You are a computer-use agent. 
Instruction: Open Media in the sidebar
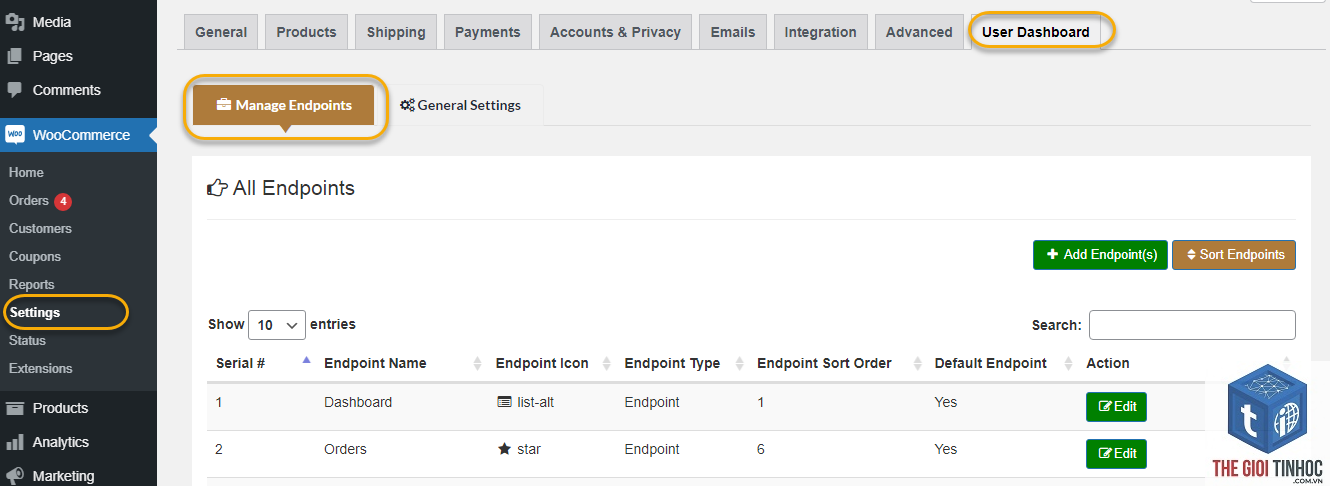52,22
